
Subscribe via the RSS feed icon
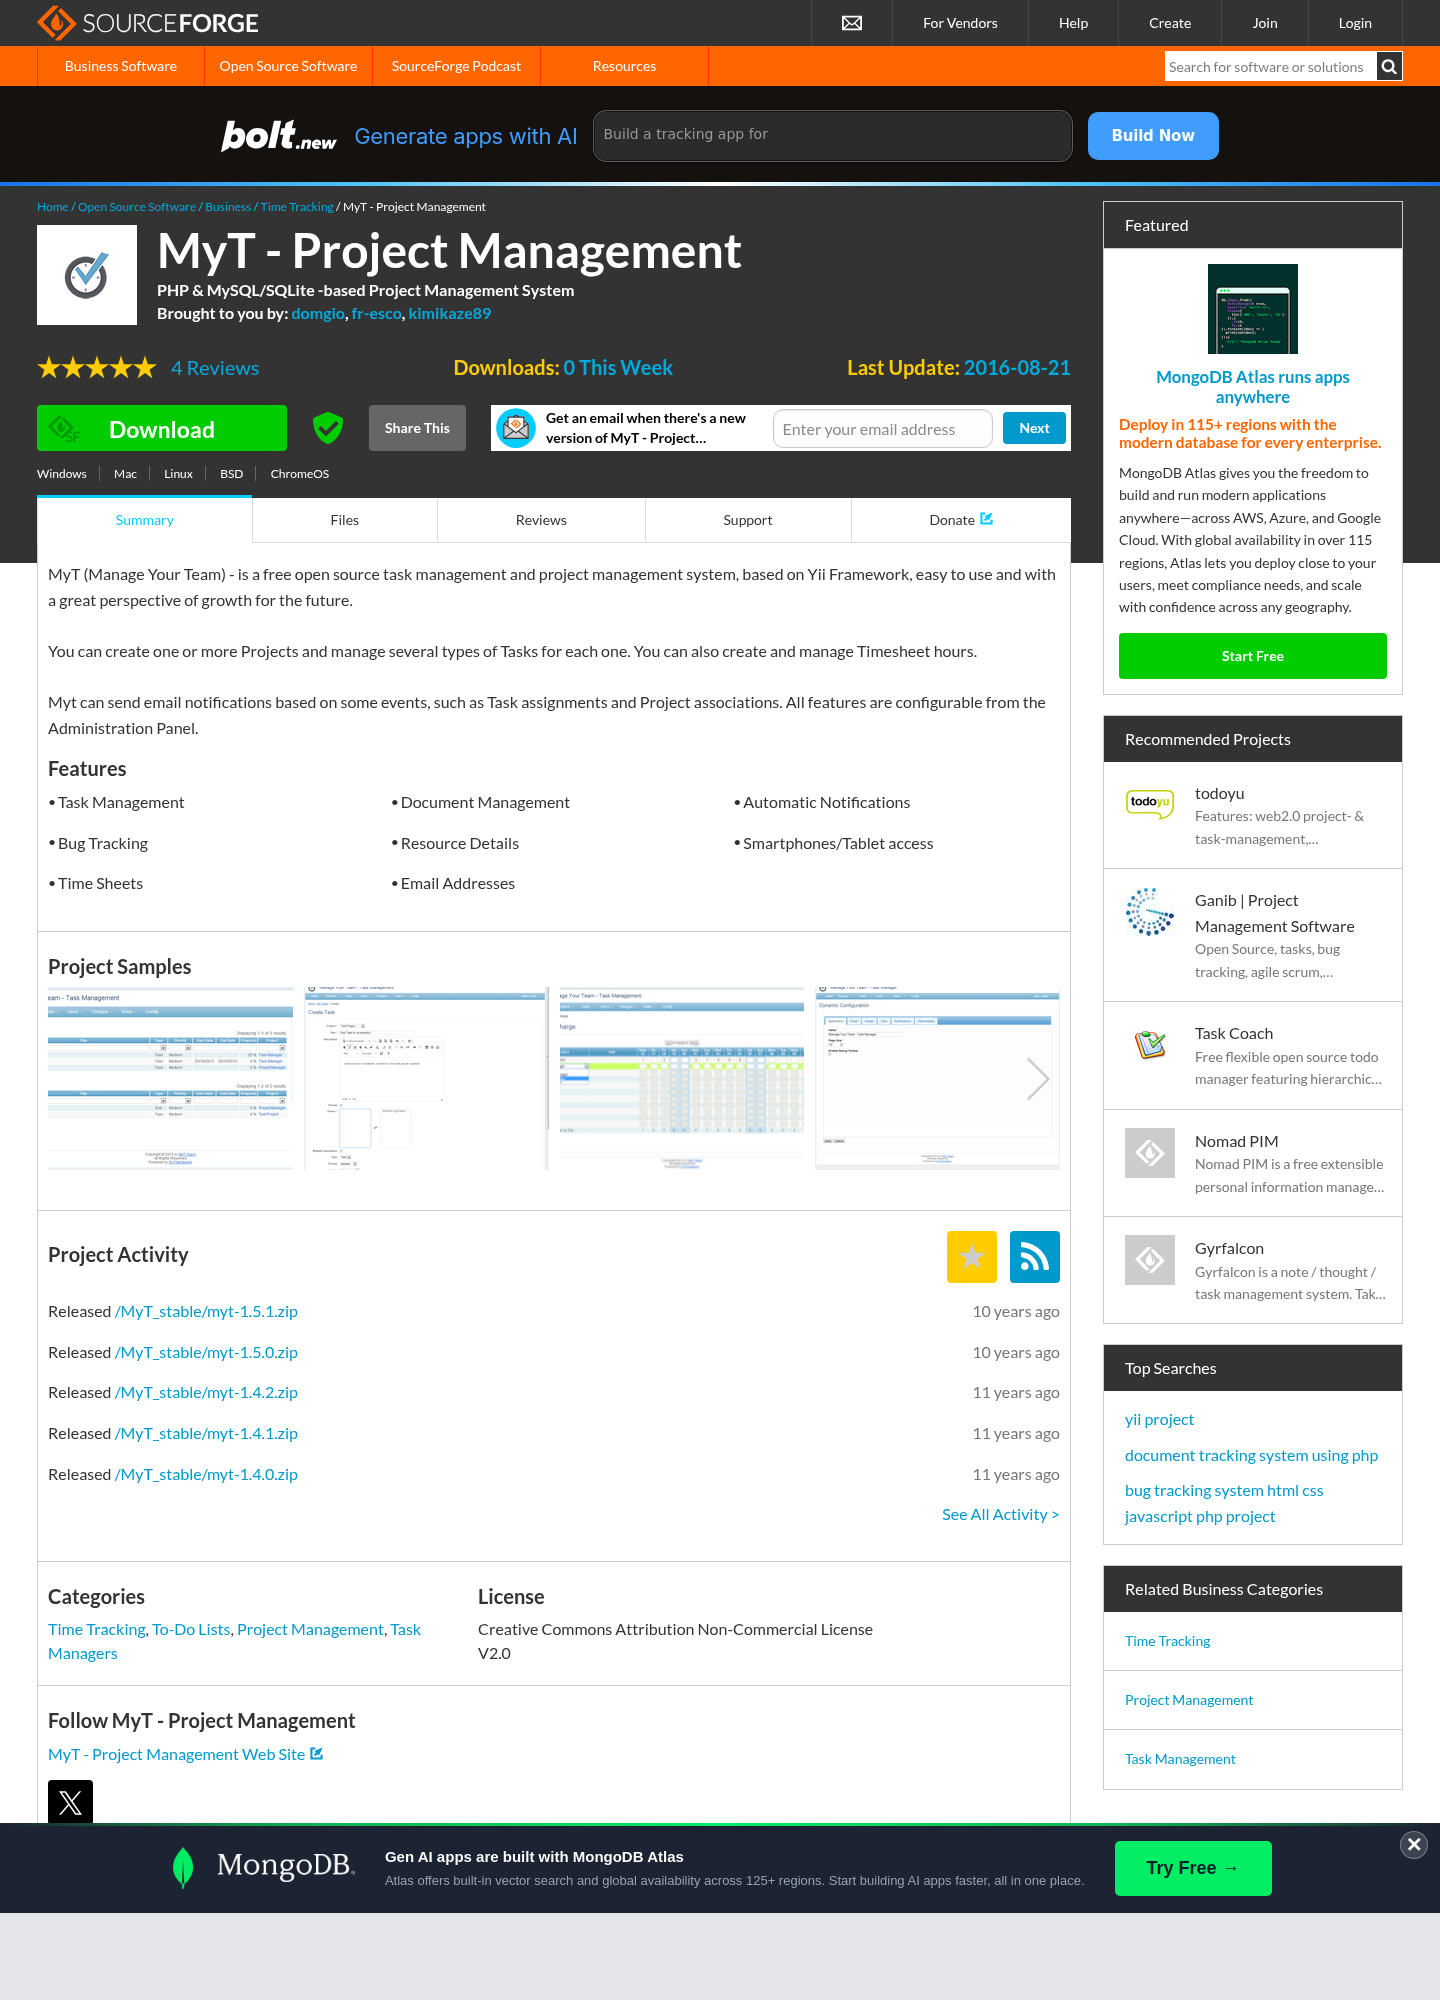[x=1035, y=1257]
